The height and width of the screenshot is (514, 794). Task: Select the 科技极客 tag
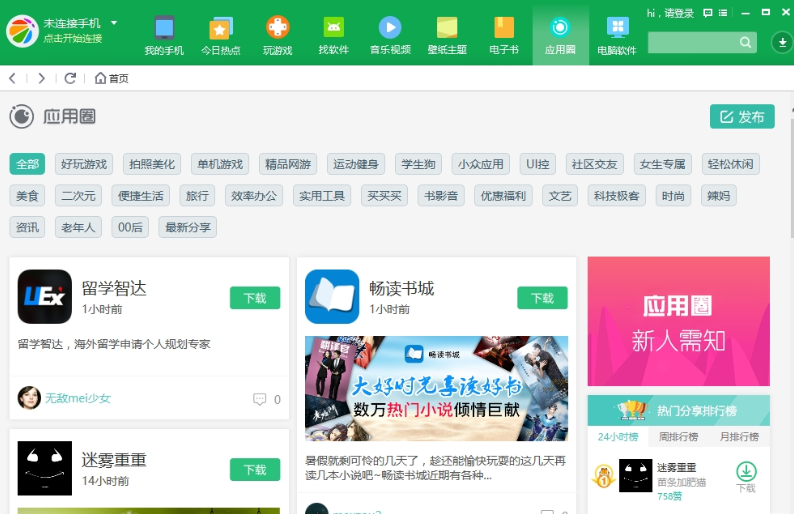(617, 195)
